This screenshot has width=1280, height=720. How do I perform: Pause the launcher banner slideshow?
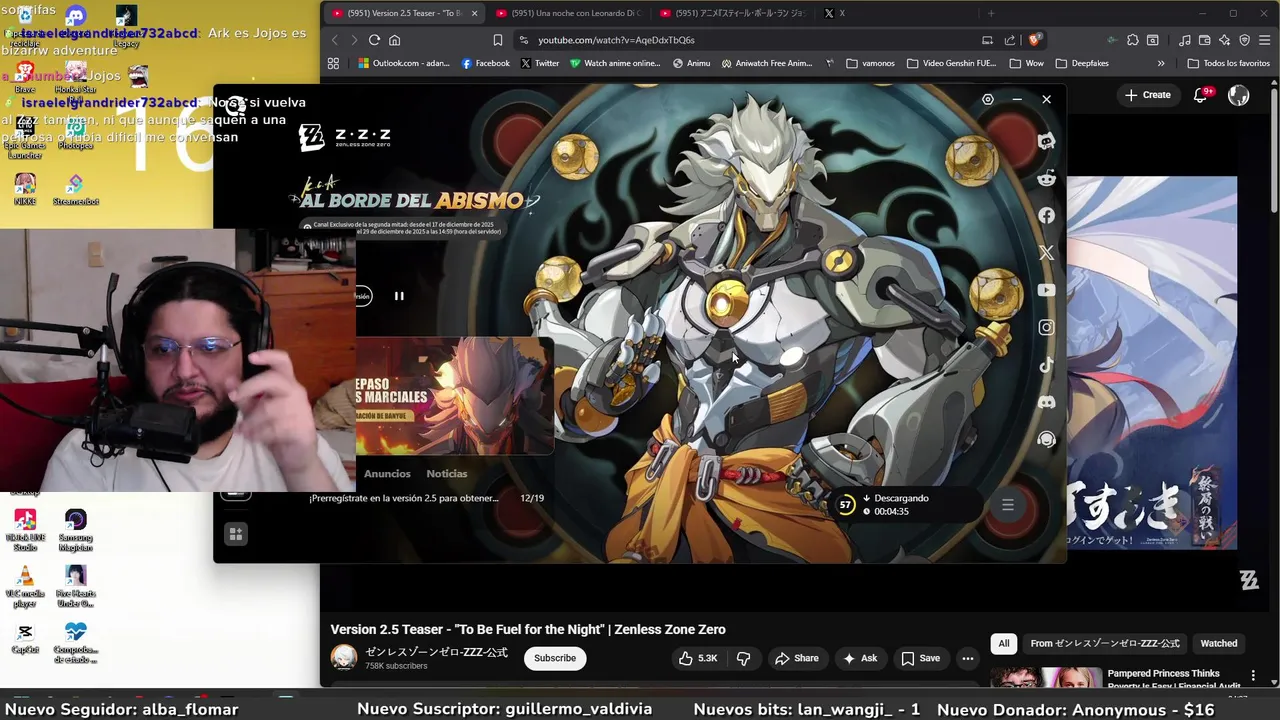399,296
